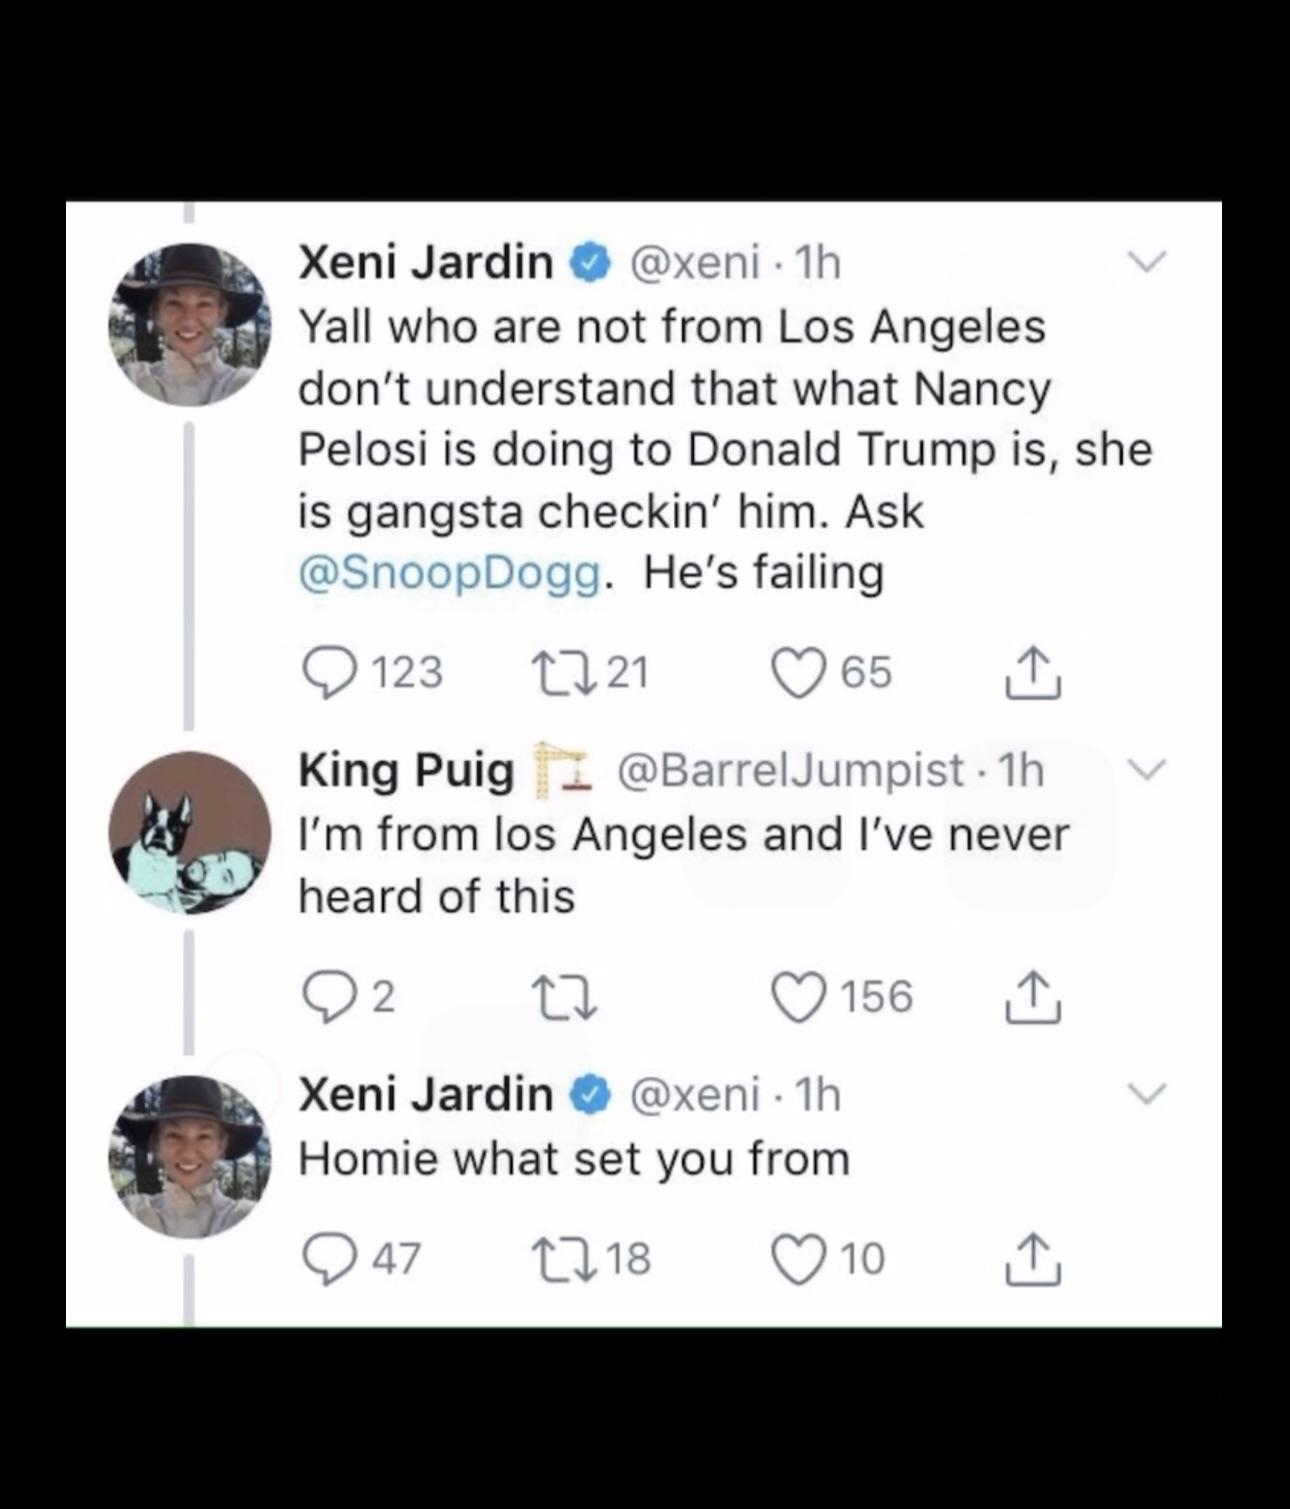
Task: Like King Puig's tweet
Action: 798,998
